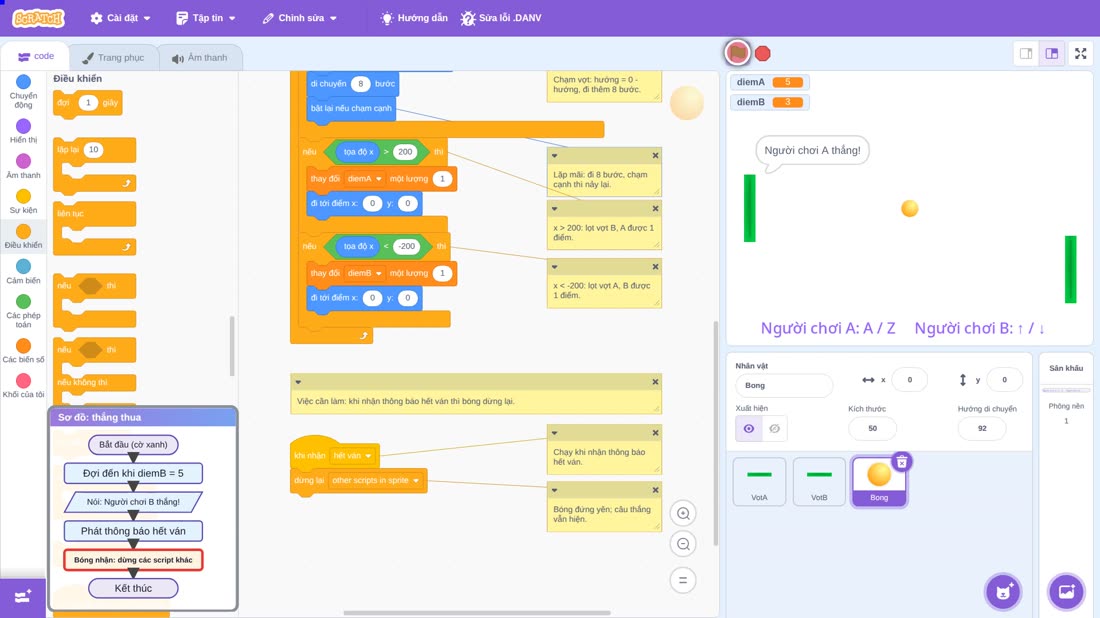Collapse the 'x > 200' comment note

tap(554, 208)
